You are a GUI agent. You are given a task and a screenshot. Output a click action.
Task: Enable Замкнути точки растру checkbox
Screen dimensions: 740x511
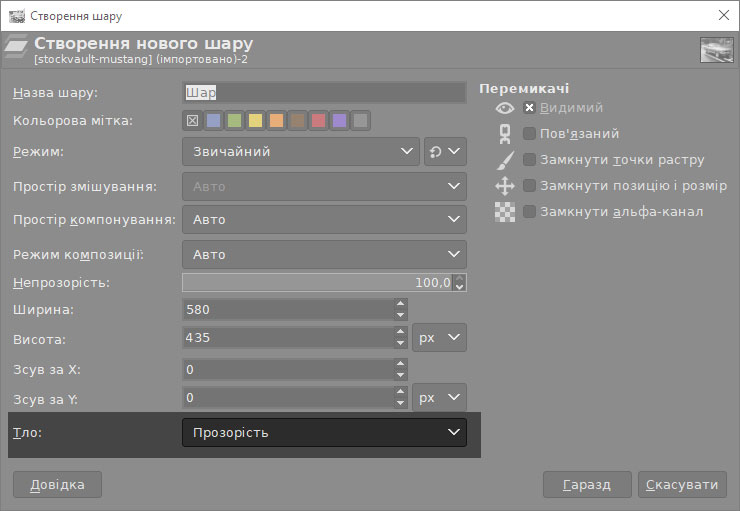[x=529, y=159]
